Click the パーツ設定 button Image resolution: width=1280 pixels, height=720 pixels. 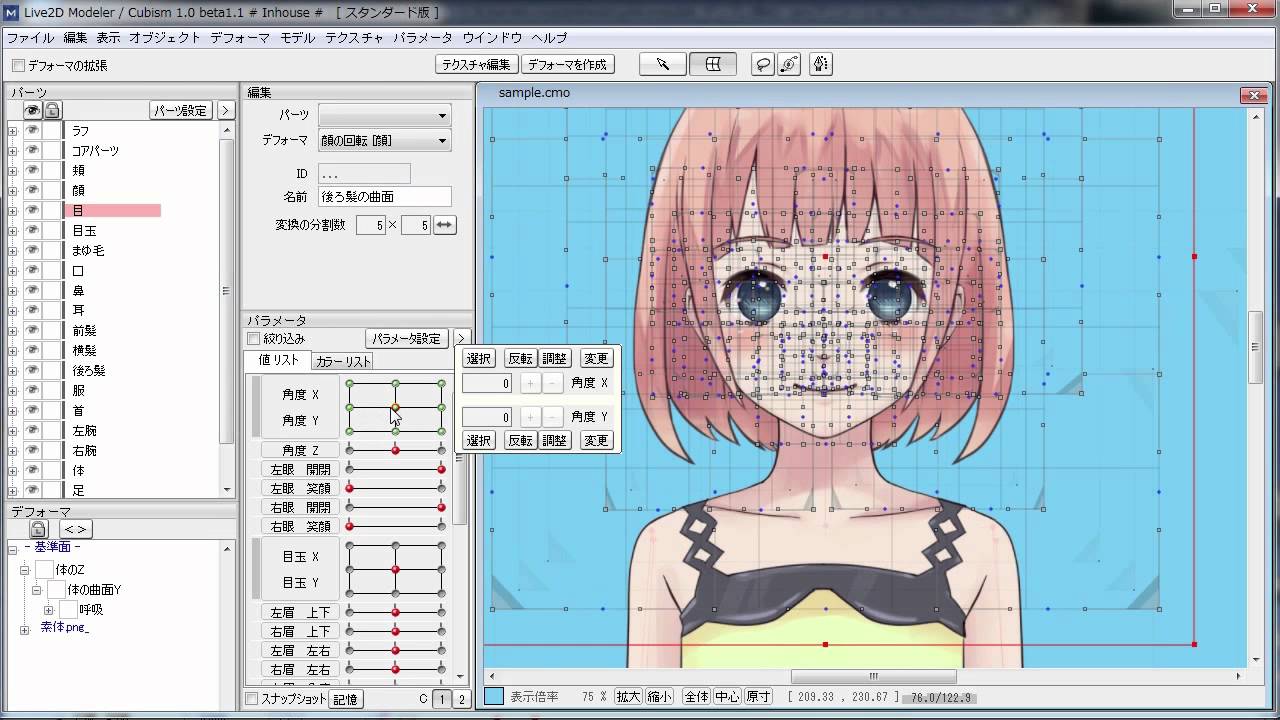pos(181,110)
